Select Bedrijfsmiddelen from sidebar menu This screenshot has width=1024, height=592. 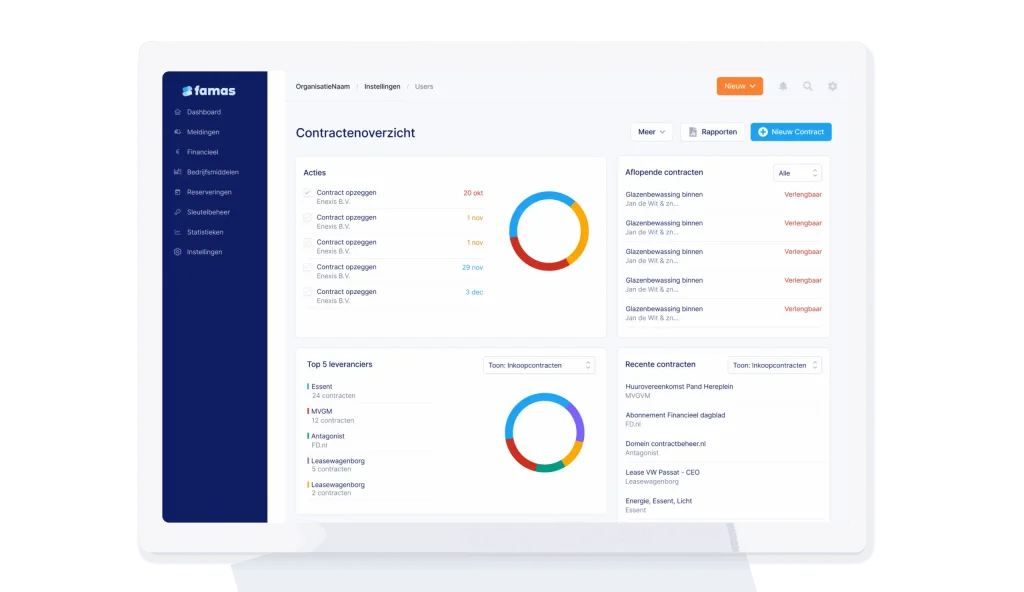coord(212,172)
